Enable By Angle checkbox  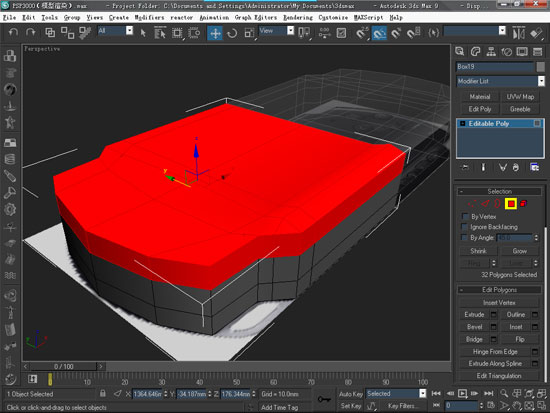[465, 238]
